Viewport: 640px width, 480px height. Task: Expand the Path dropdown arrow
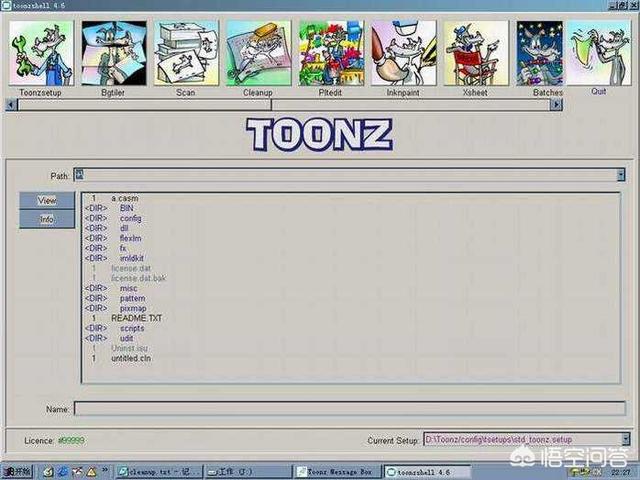(x=621, y=175)
